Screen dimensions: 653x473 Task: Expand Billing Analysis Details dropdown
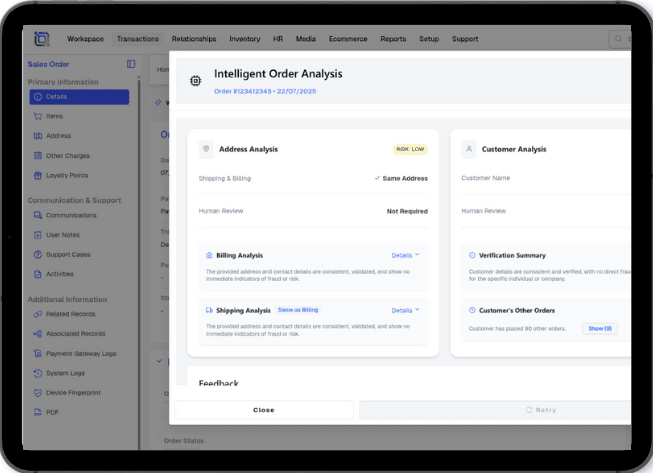(405, 255)
